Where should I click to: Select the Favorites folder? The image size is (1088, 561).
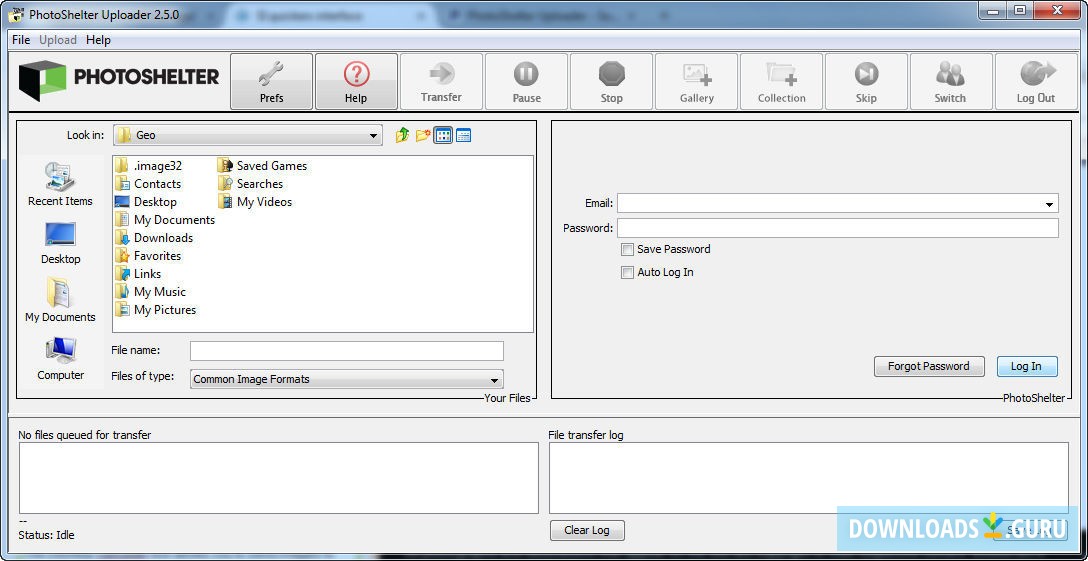(148, 256)
